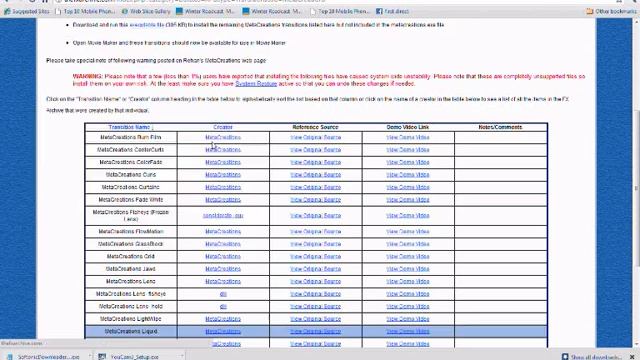View demo video for MetaCreations Liquid
This screenshot has height=360, width=640.
(x=408, y=331)
